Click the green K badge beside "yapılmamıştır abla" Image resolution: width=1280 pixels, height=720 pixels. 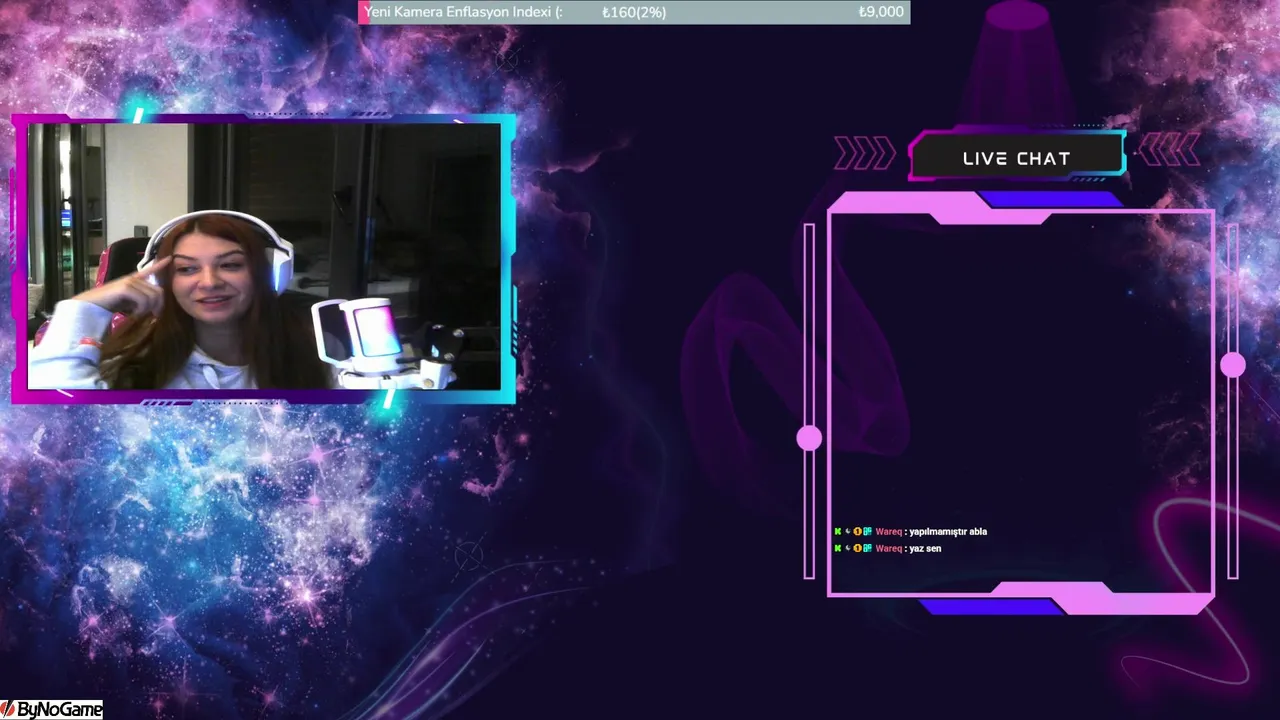click(838, 532)
